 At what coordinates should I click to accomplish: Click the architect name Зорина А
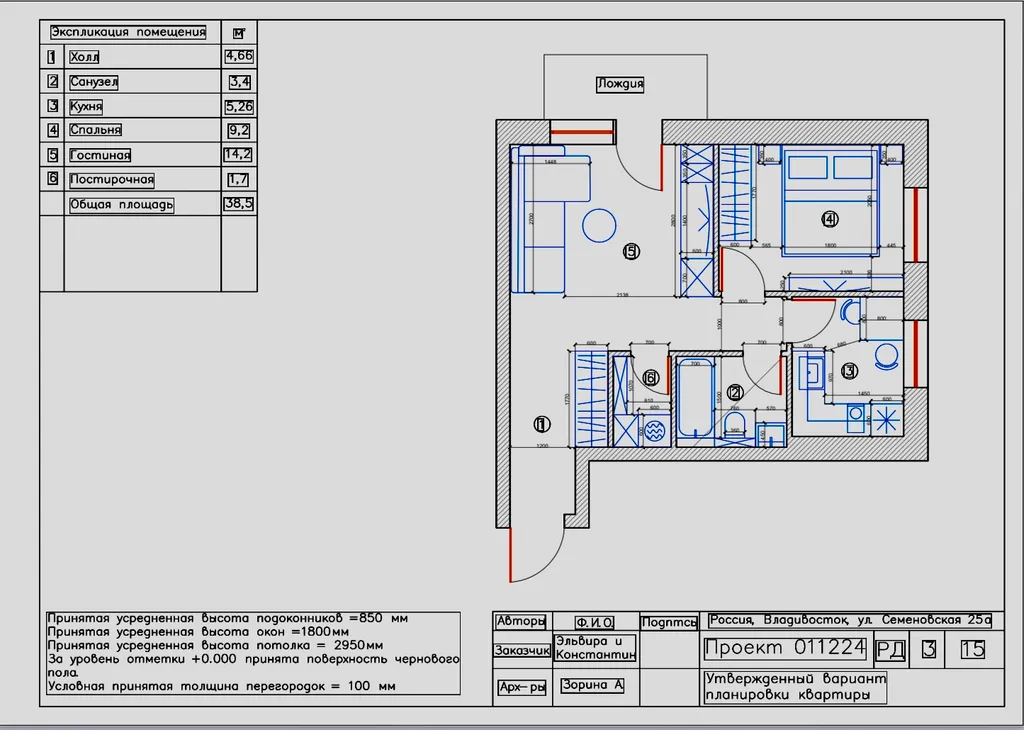[592, 686]
